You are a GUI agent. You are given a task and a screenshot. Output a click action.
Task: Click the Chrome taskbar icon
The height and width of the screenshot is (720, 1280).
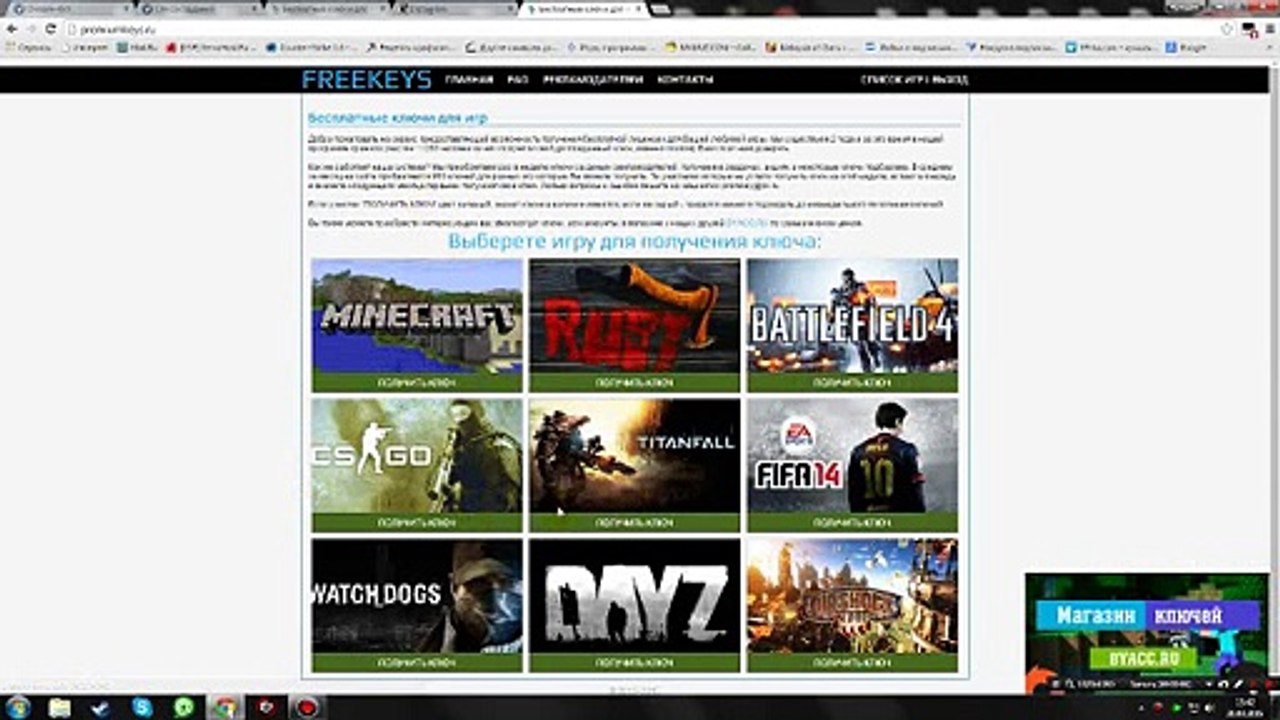(226, 707)
